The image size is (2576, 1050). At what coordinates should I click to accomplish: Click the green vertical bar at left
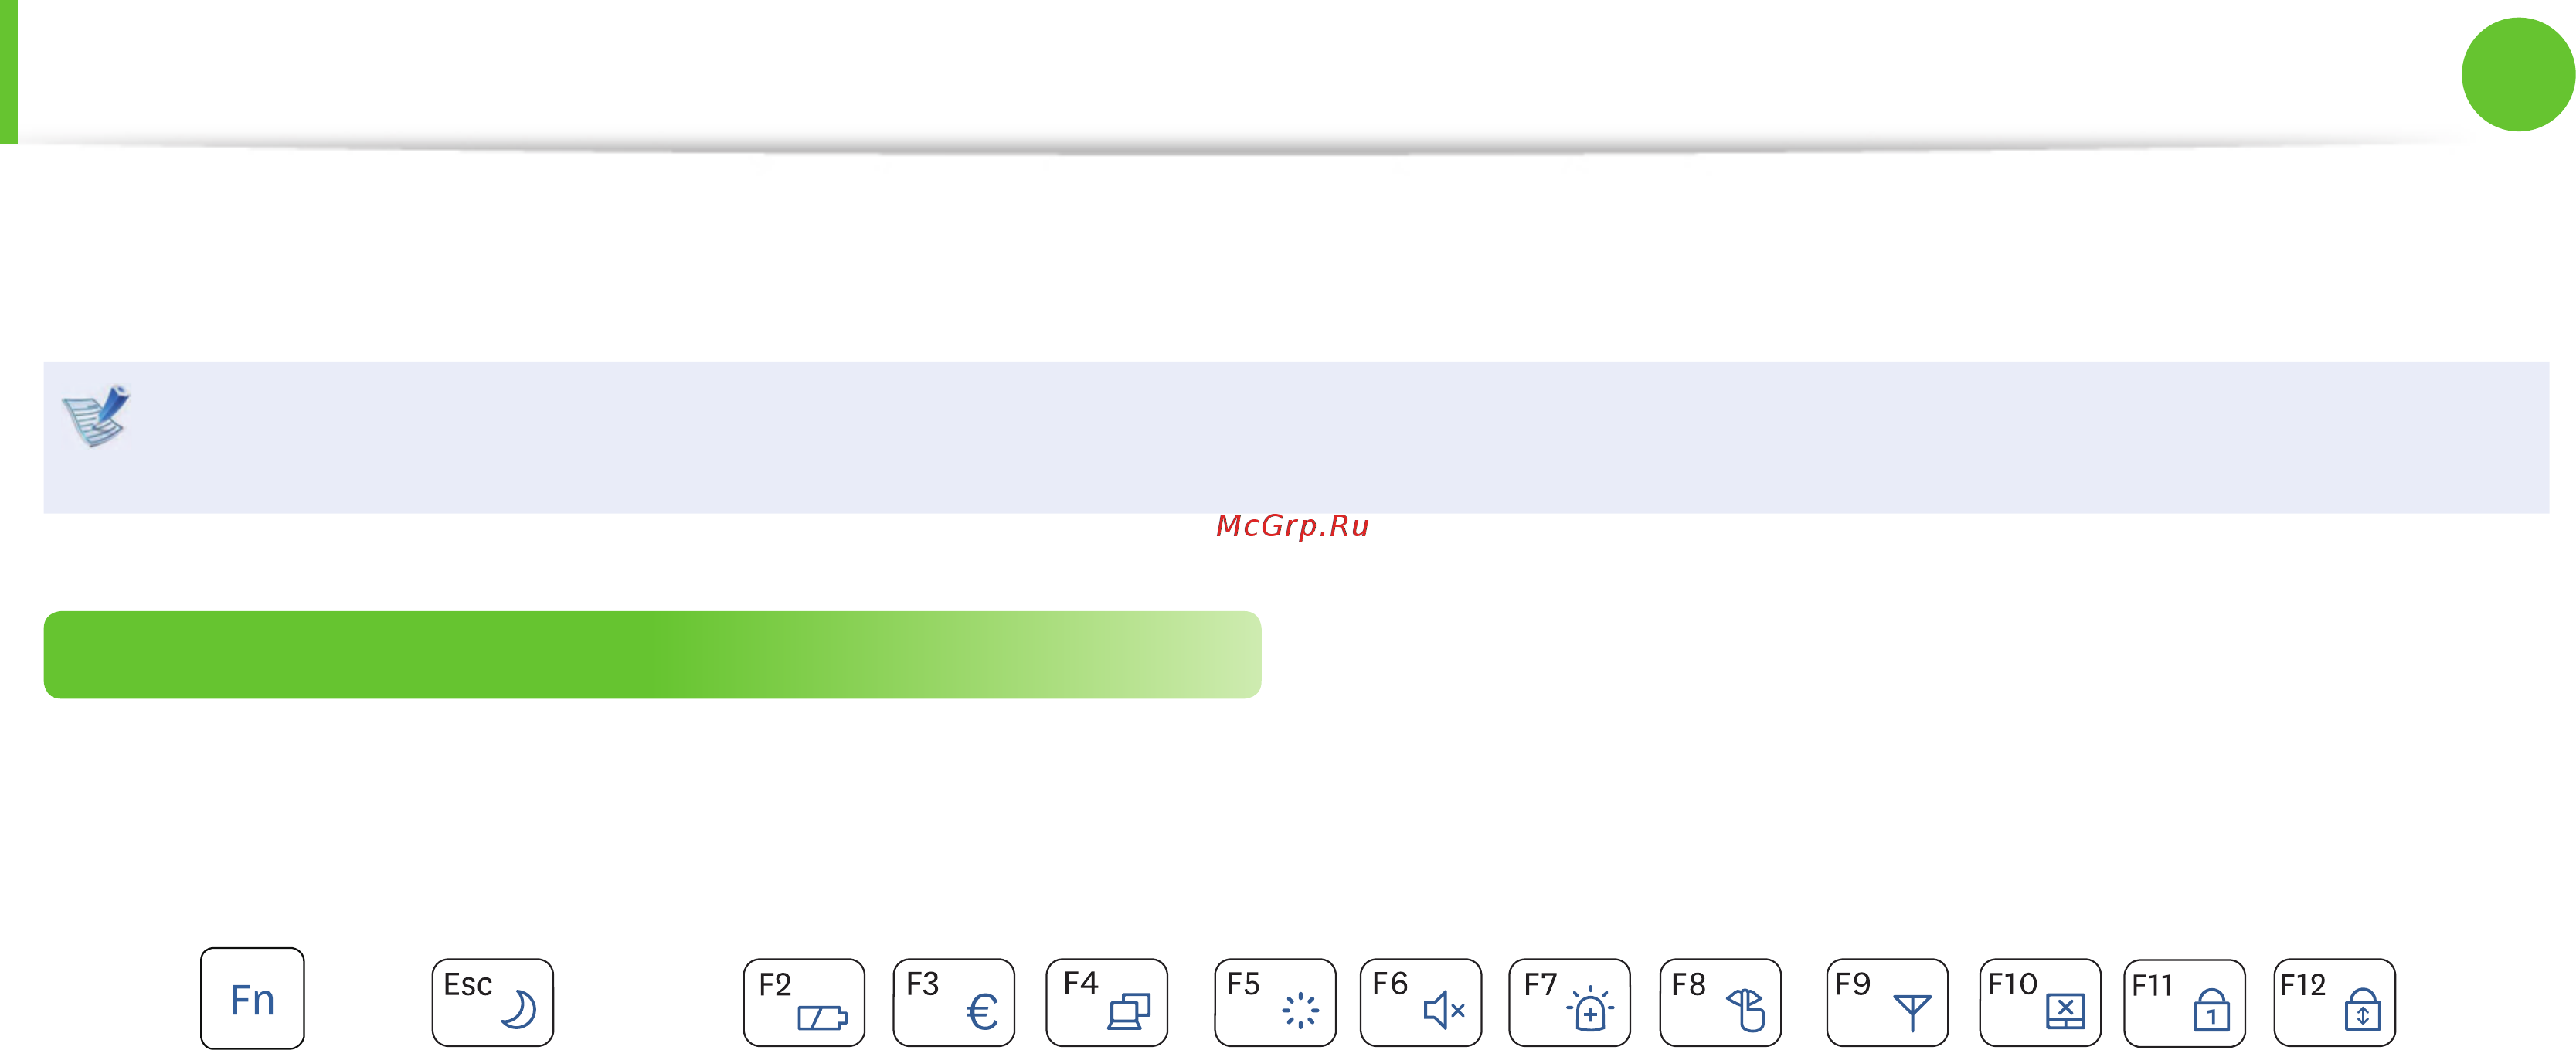[9, 72]
